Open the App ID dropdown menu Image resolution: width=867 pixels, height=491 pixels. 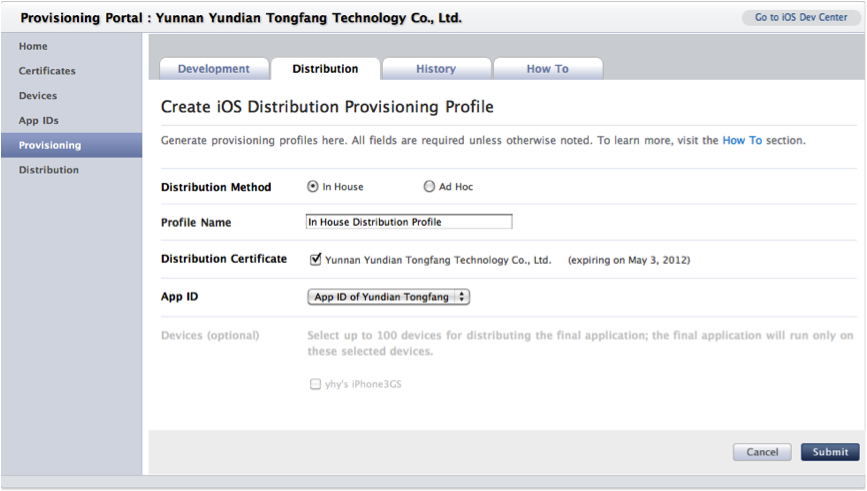coord(389,297)
